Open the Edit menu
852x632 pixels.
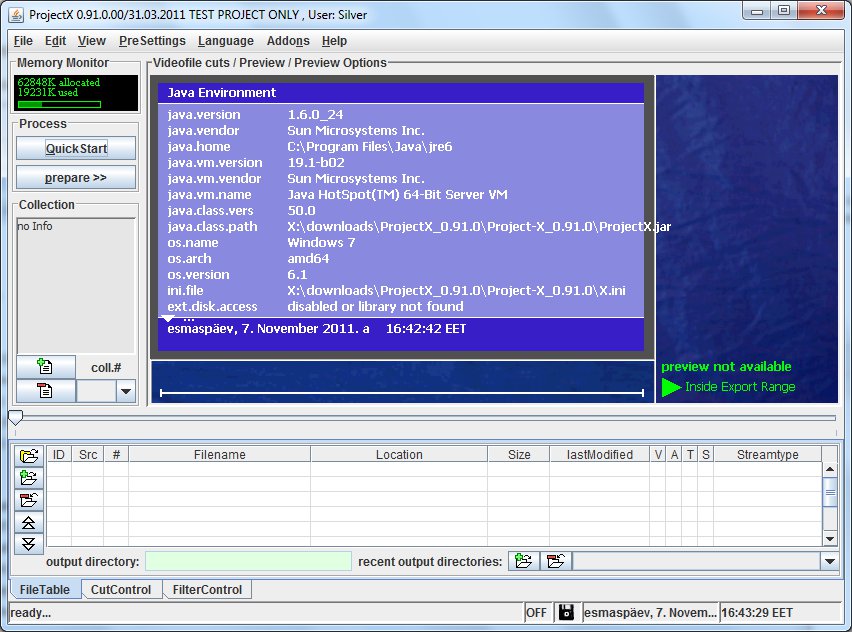pos(55,41)
